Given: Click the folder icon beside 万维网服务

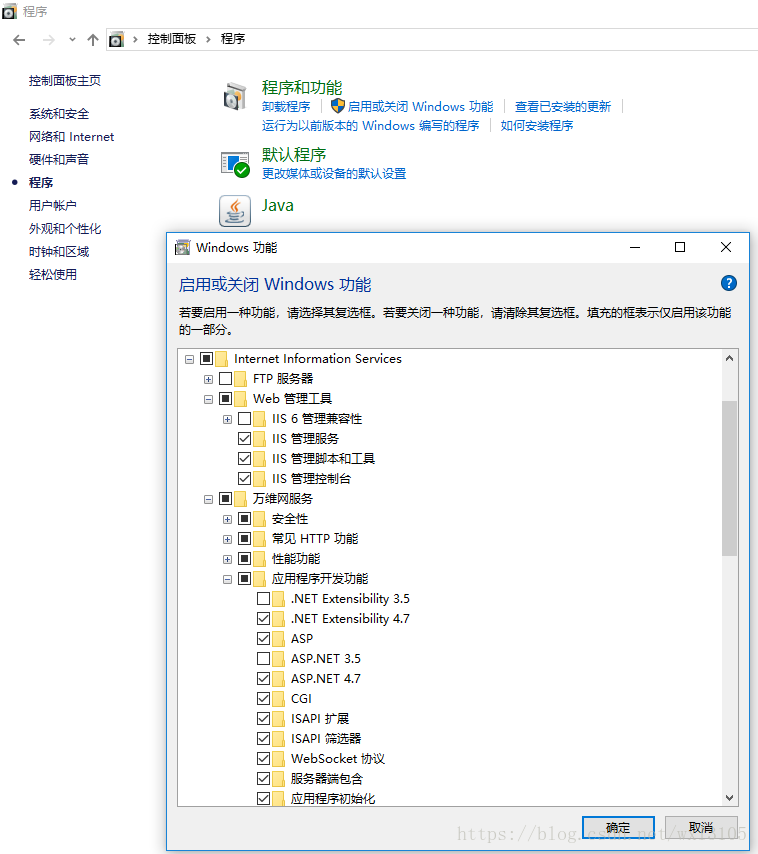Looking at the screenshot, I should (x=240, y=499).
